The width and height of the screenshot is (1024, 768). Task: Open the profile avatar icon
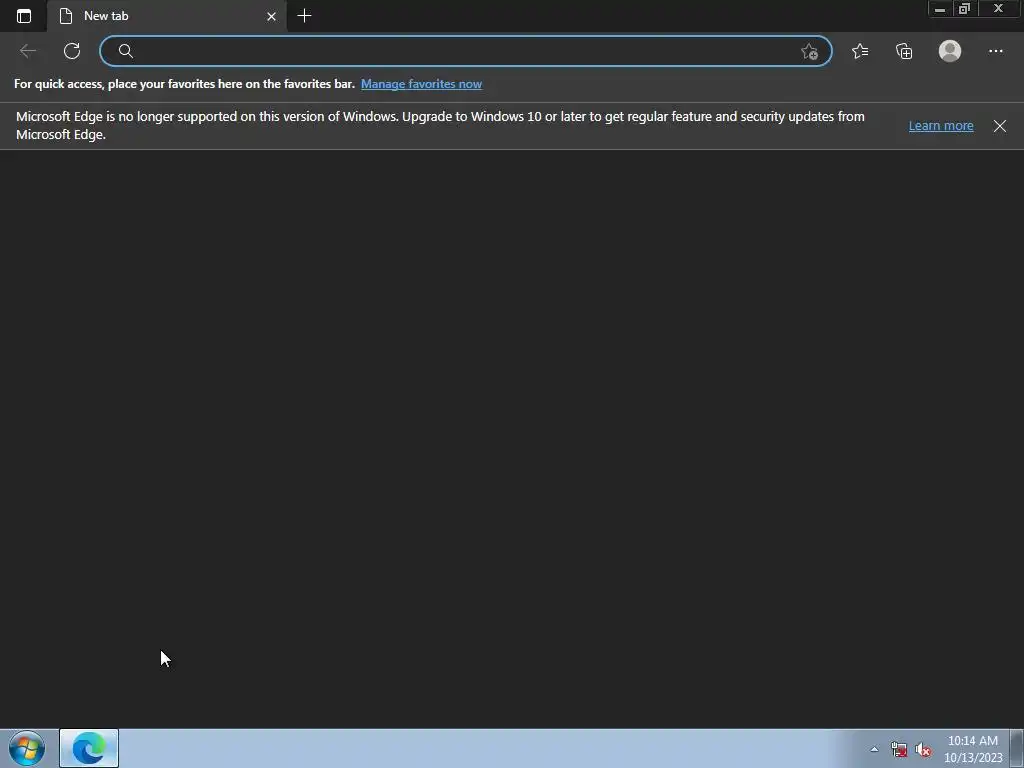click(x=950, y=51)
